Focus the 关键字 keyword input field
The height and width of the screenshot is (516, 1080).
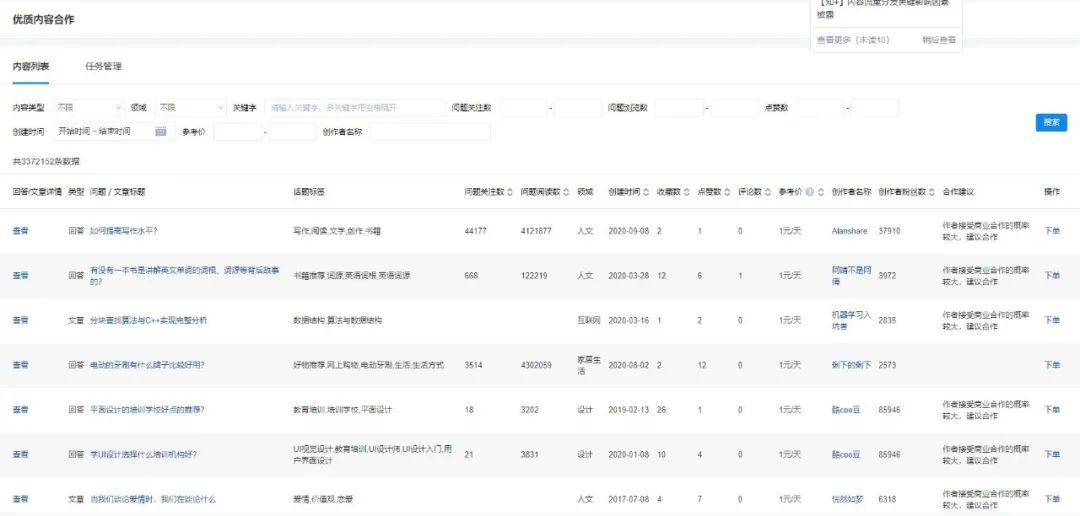pos(355,108)
